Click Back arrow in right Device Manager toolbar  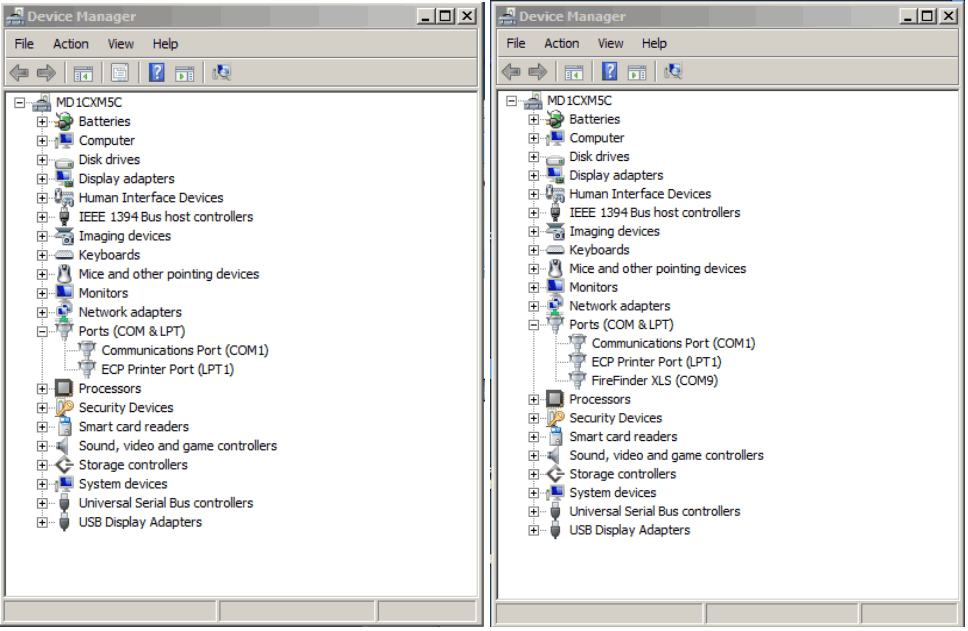(x=511, y=72)
